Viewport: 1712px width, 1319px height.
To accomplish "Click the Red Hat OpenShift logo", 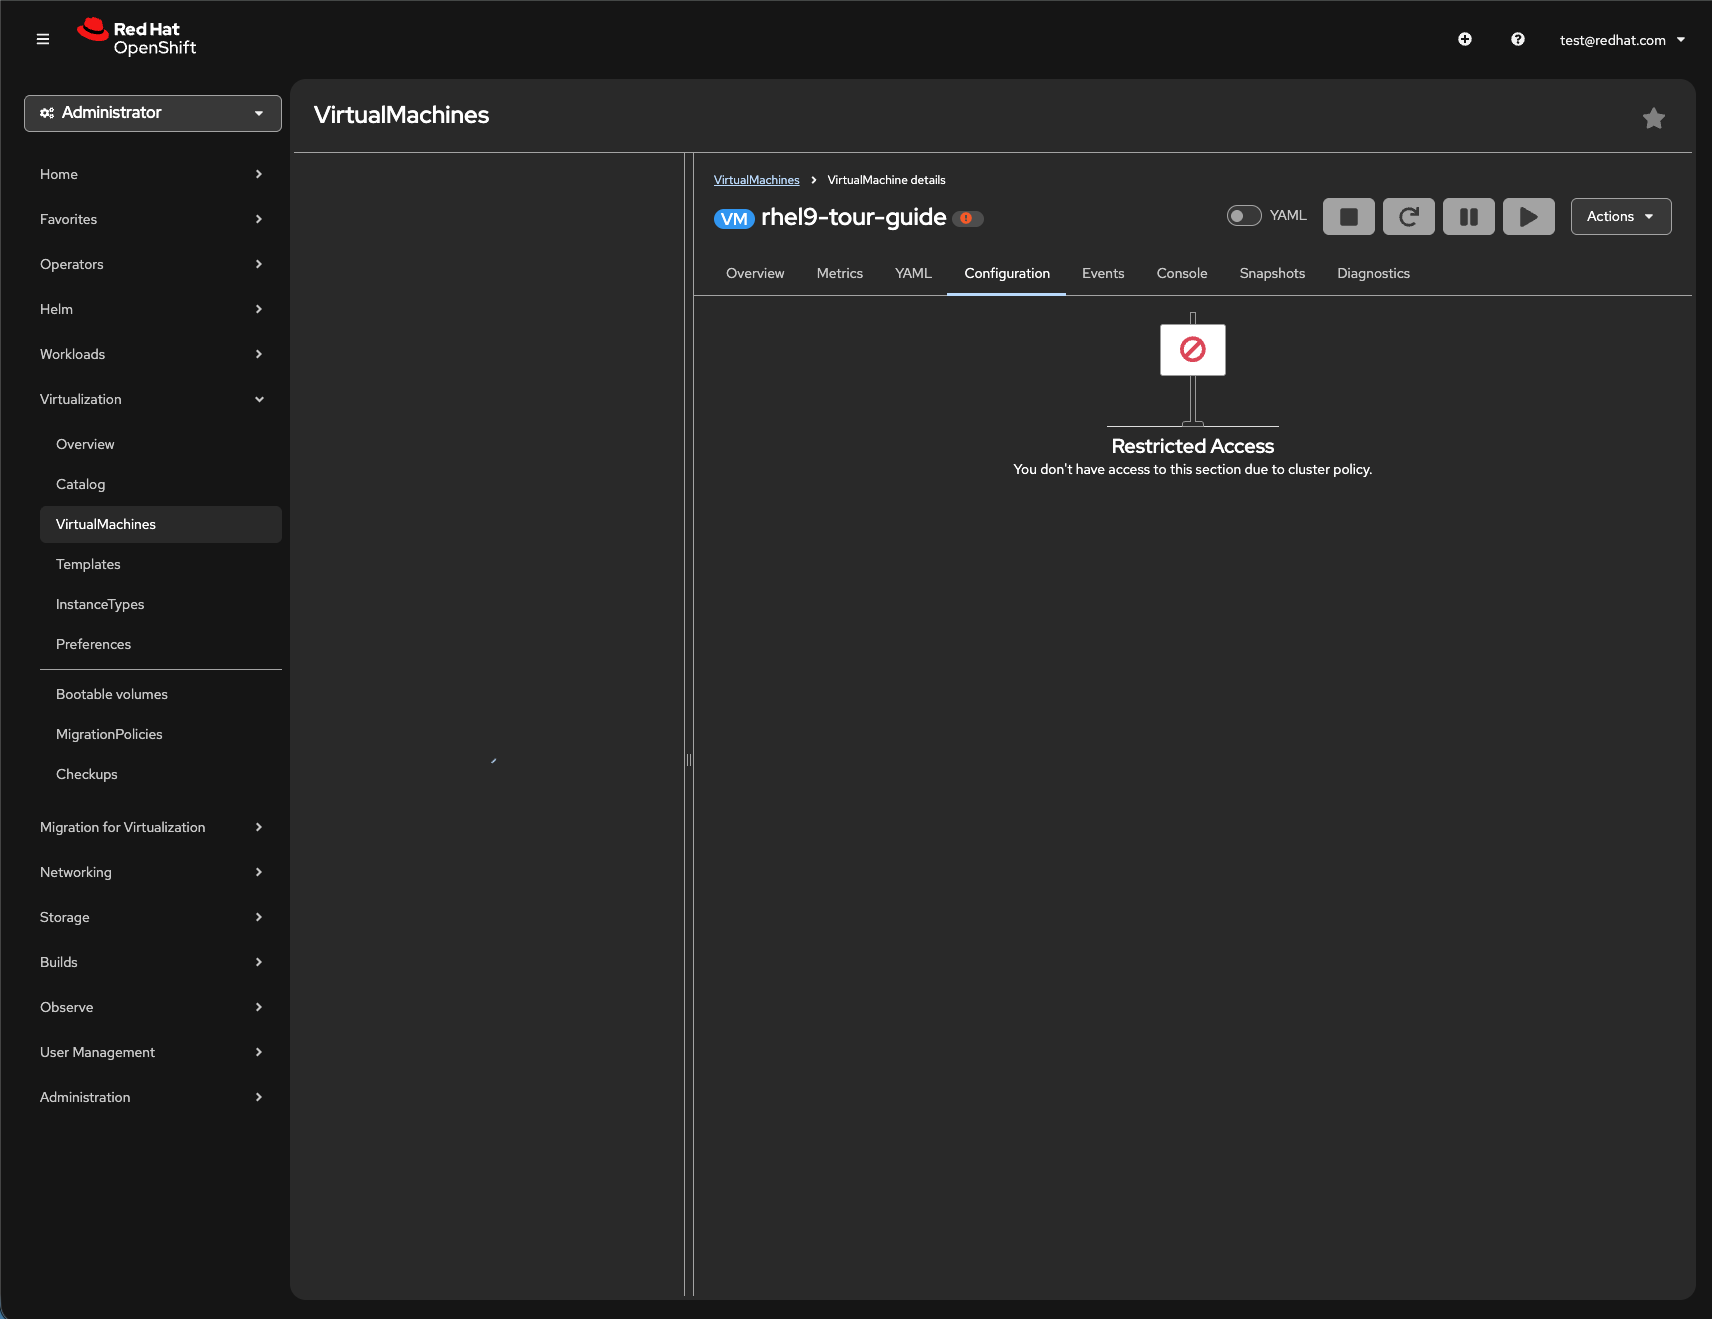I will [137, 38].
